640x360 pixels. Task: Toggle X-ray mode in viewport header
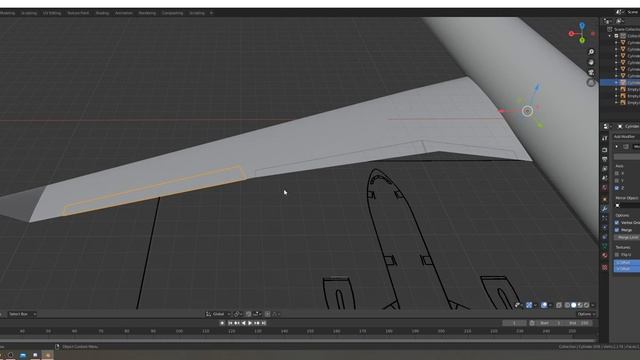tap(559, 305)
